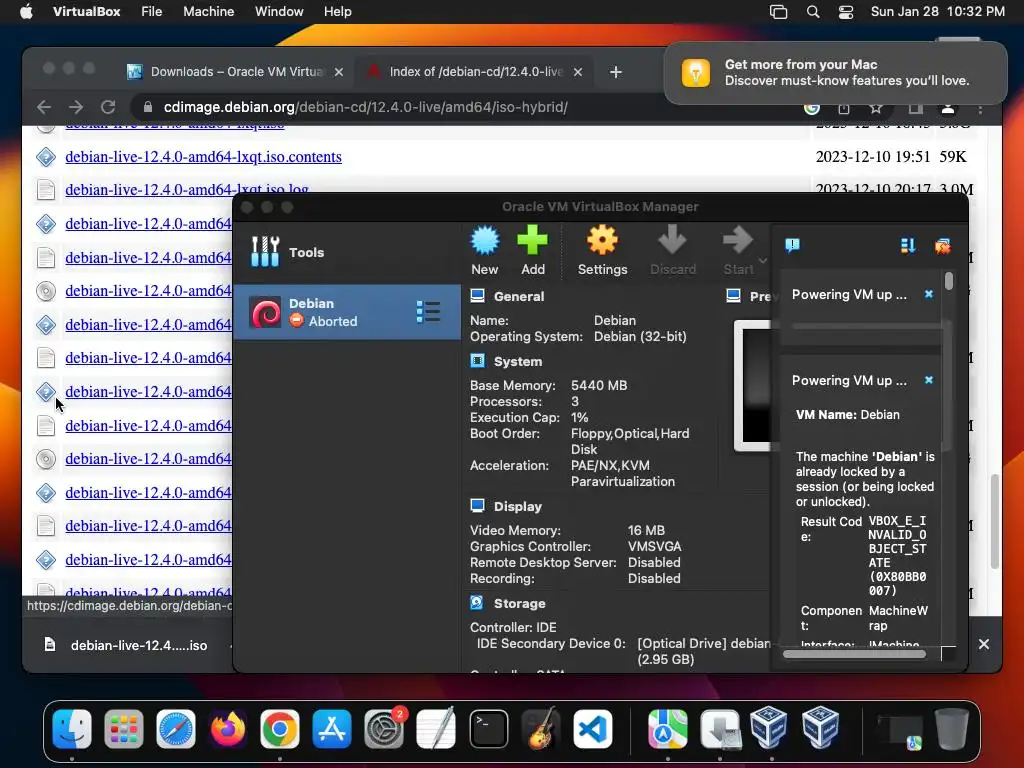Screen dimensions: 1024x768
Task: Click the Display section header
Action: 518,506
